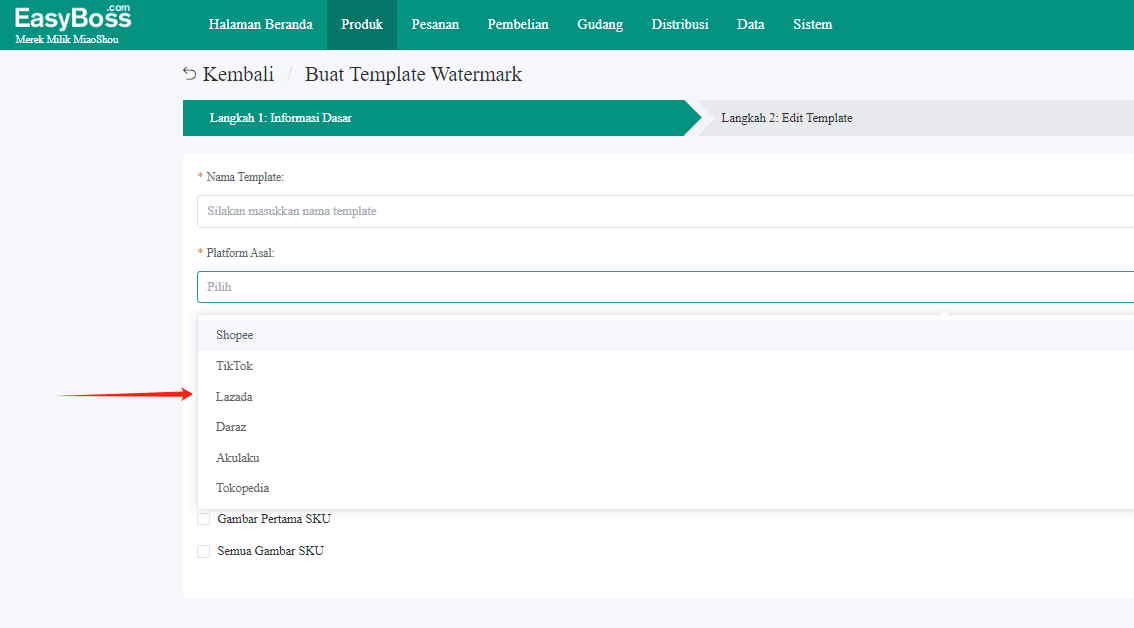Open the Data menu
The height and width of the screenshot is (628, 1134).
[x=751, y=25]
